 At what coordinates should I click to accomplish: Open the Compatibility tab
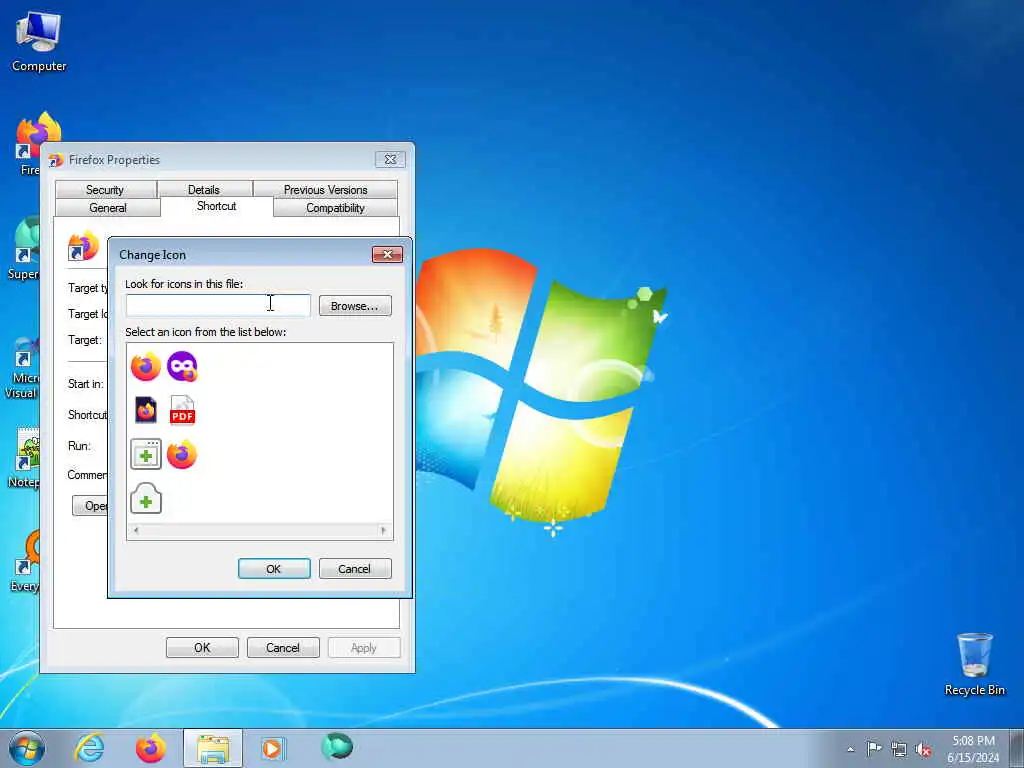click(335, 208)
